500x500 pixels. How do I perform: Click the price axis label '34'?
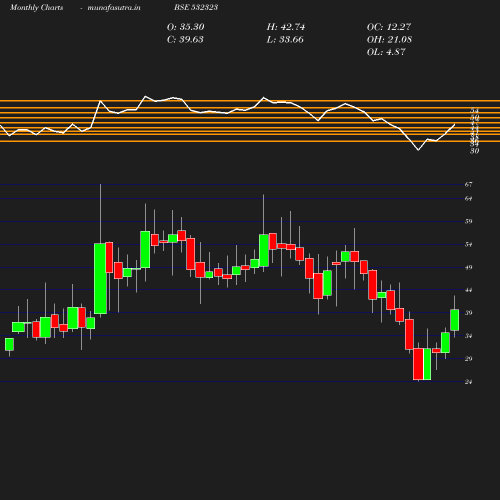469,336
